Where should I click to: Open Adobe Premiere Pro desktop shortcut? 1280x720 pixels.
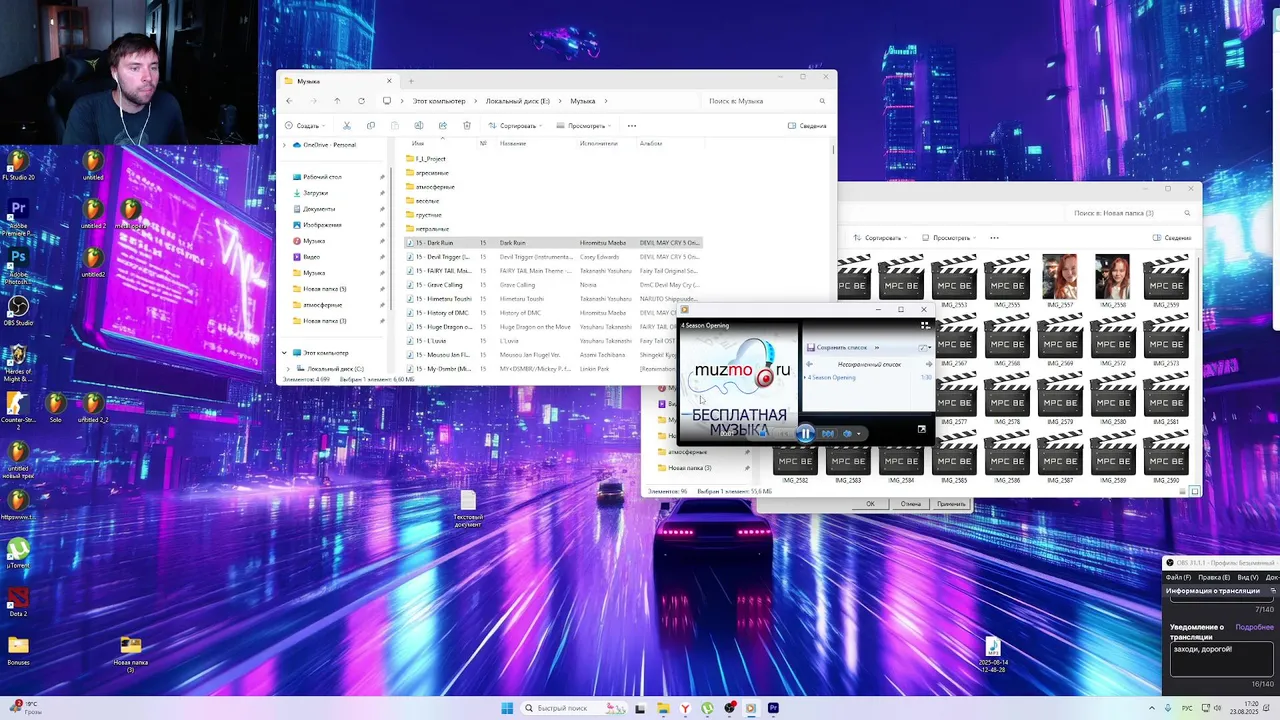(x=18, y=218)
